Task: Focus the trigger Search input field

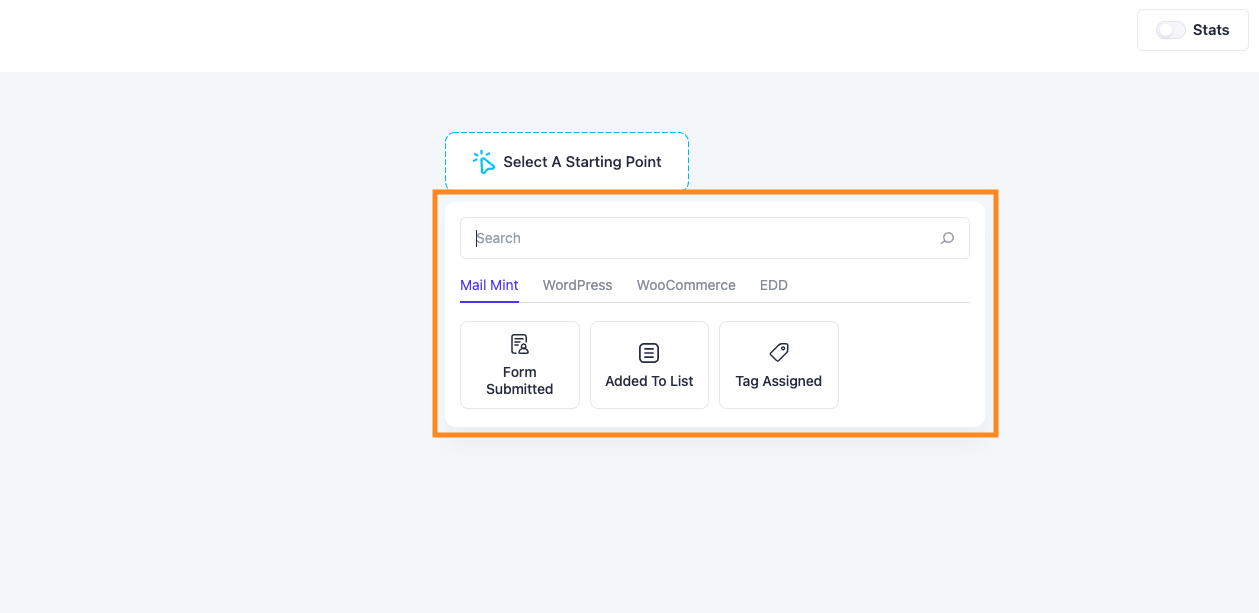Action: (714, 238)
